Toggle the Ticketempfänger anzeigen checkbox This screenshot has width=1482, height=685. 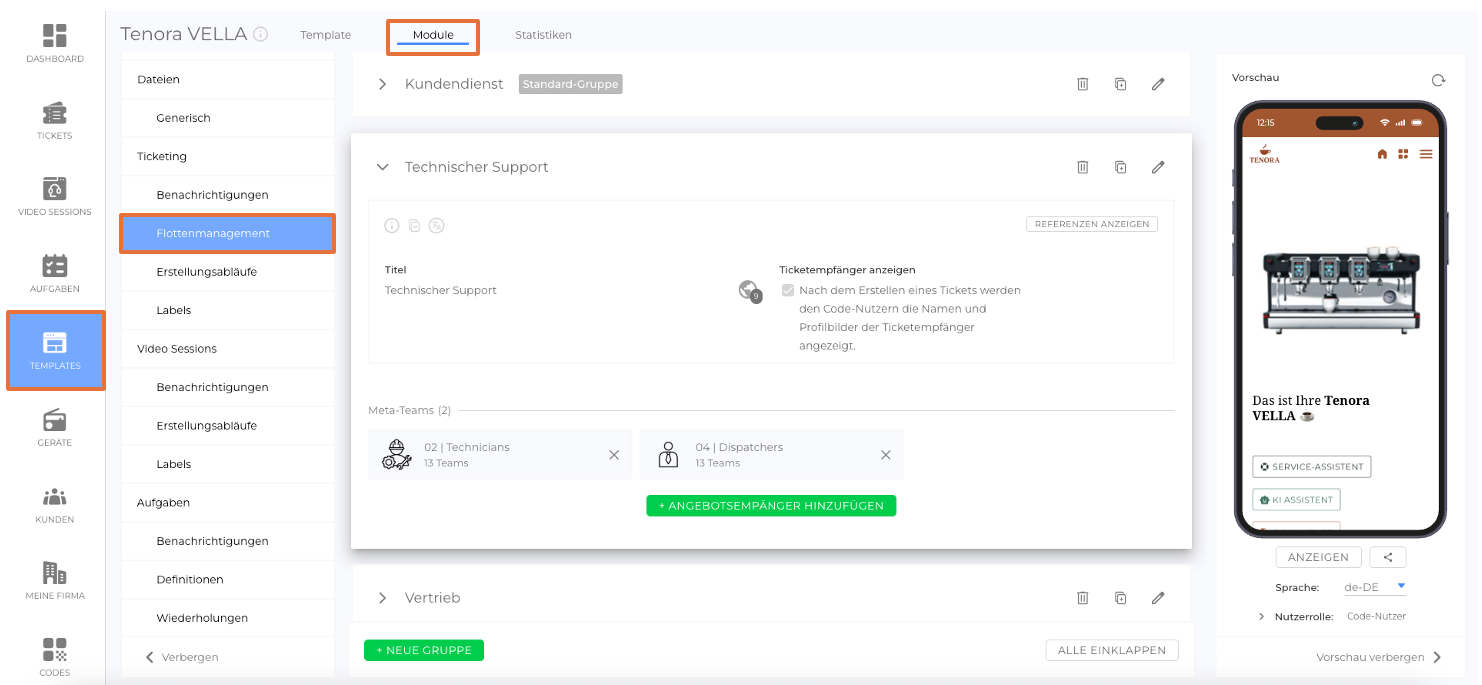(788, 291)
